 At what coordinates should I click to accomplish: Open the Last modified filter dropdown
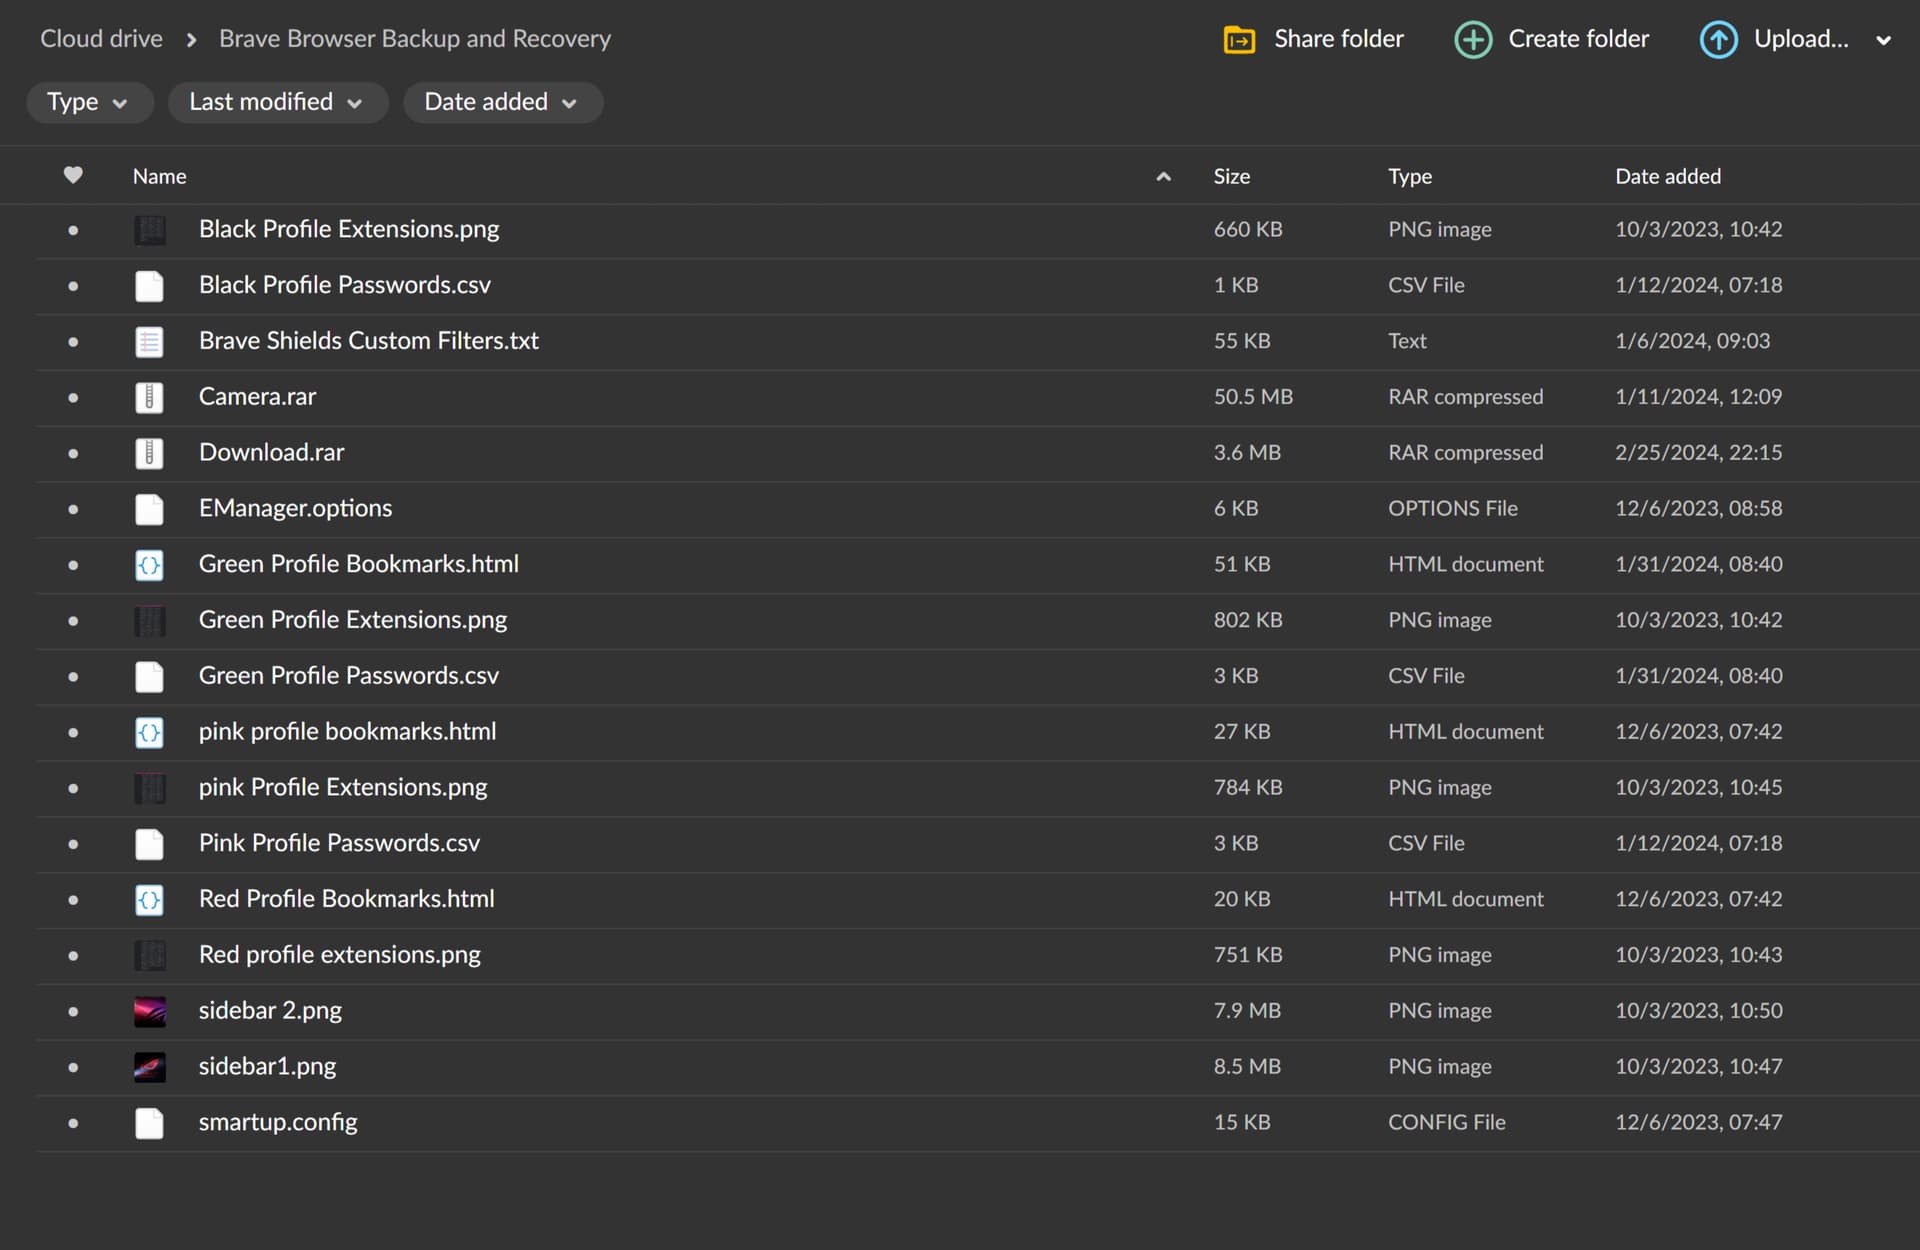coord(277,102)
